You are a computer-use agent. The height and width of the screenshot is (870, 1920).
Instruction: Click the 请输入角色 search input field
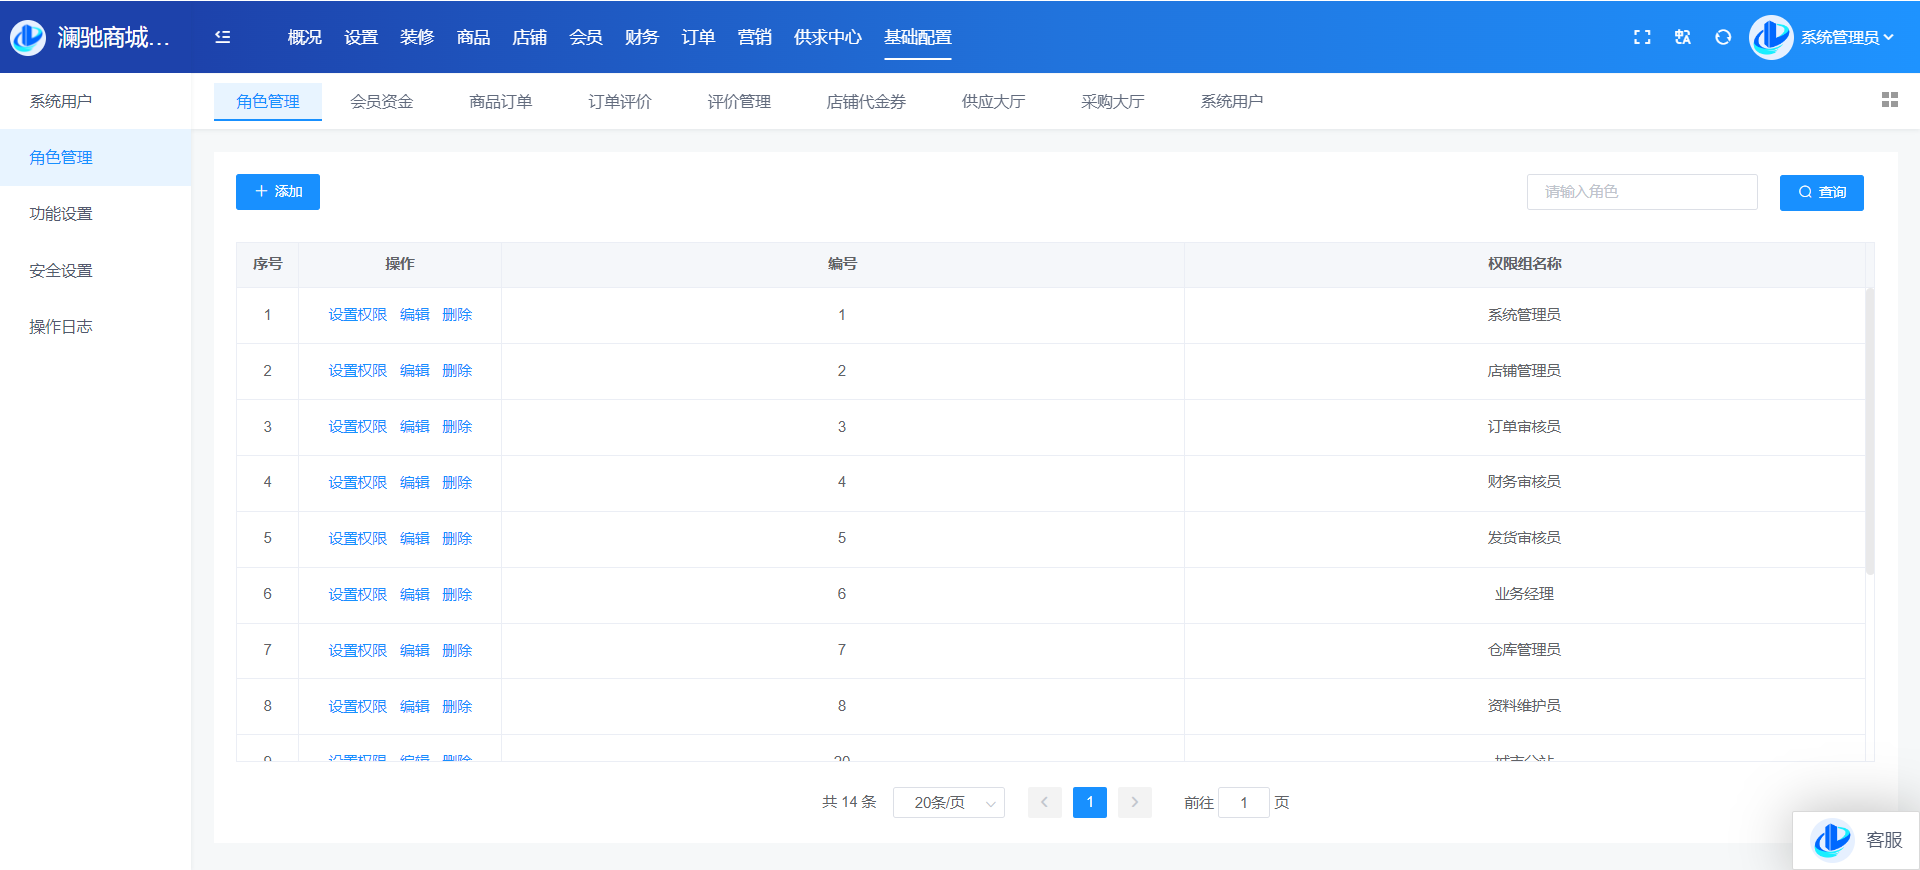1641,192
